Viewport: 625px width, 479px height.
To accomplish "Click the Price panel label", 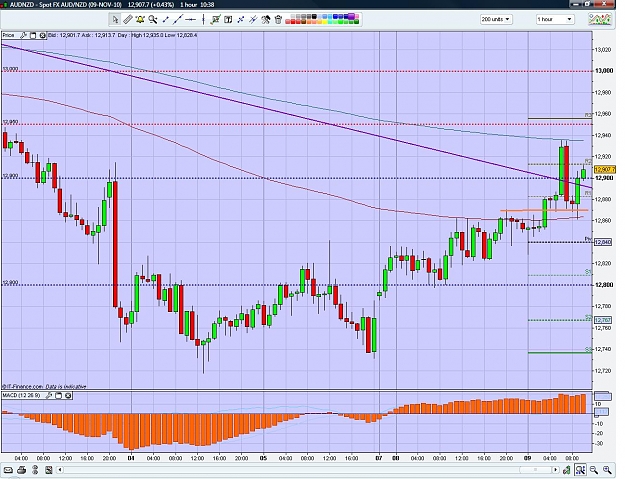I will pos(8,35).
